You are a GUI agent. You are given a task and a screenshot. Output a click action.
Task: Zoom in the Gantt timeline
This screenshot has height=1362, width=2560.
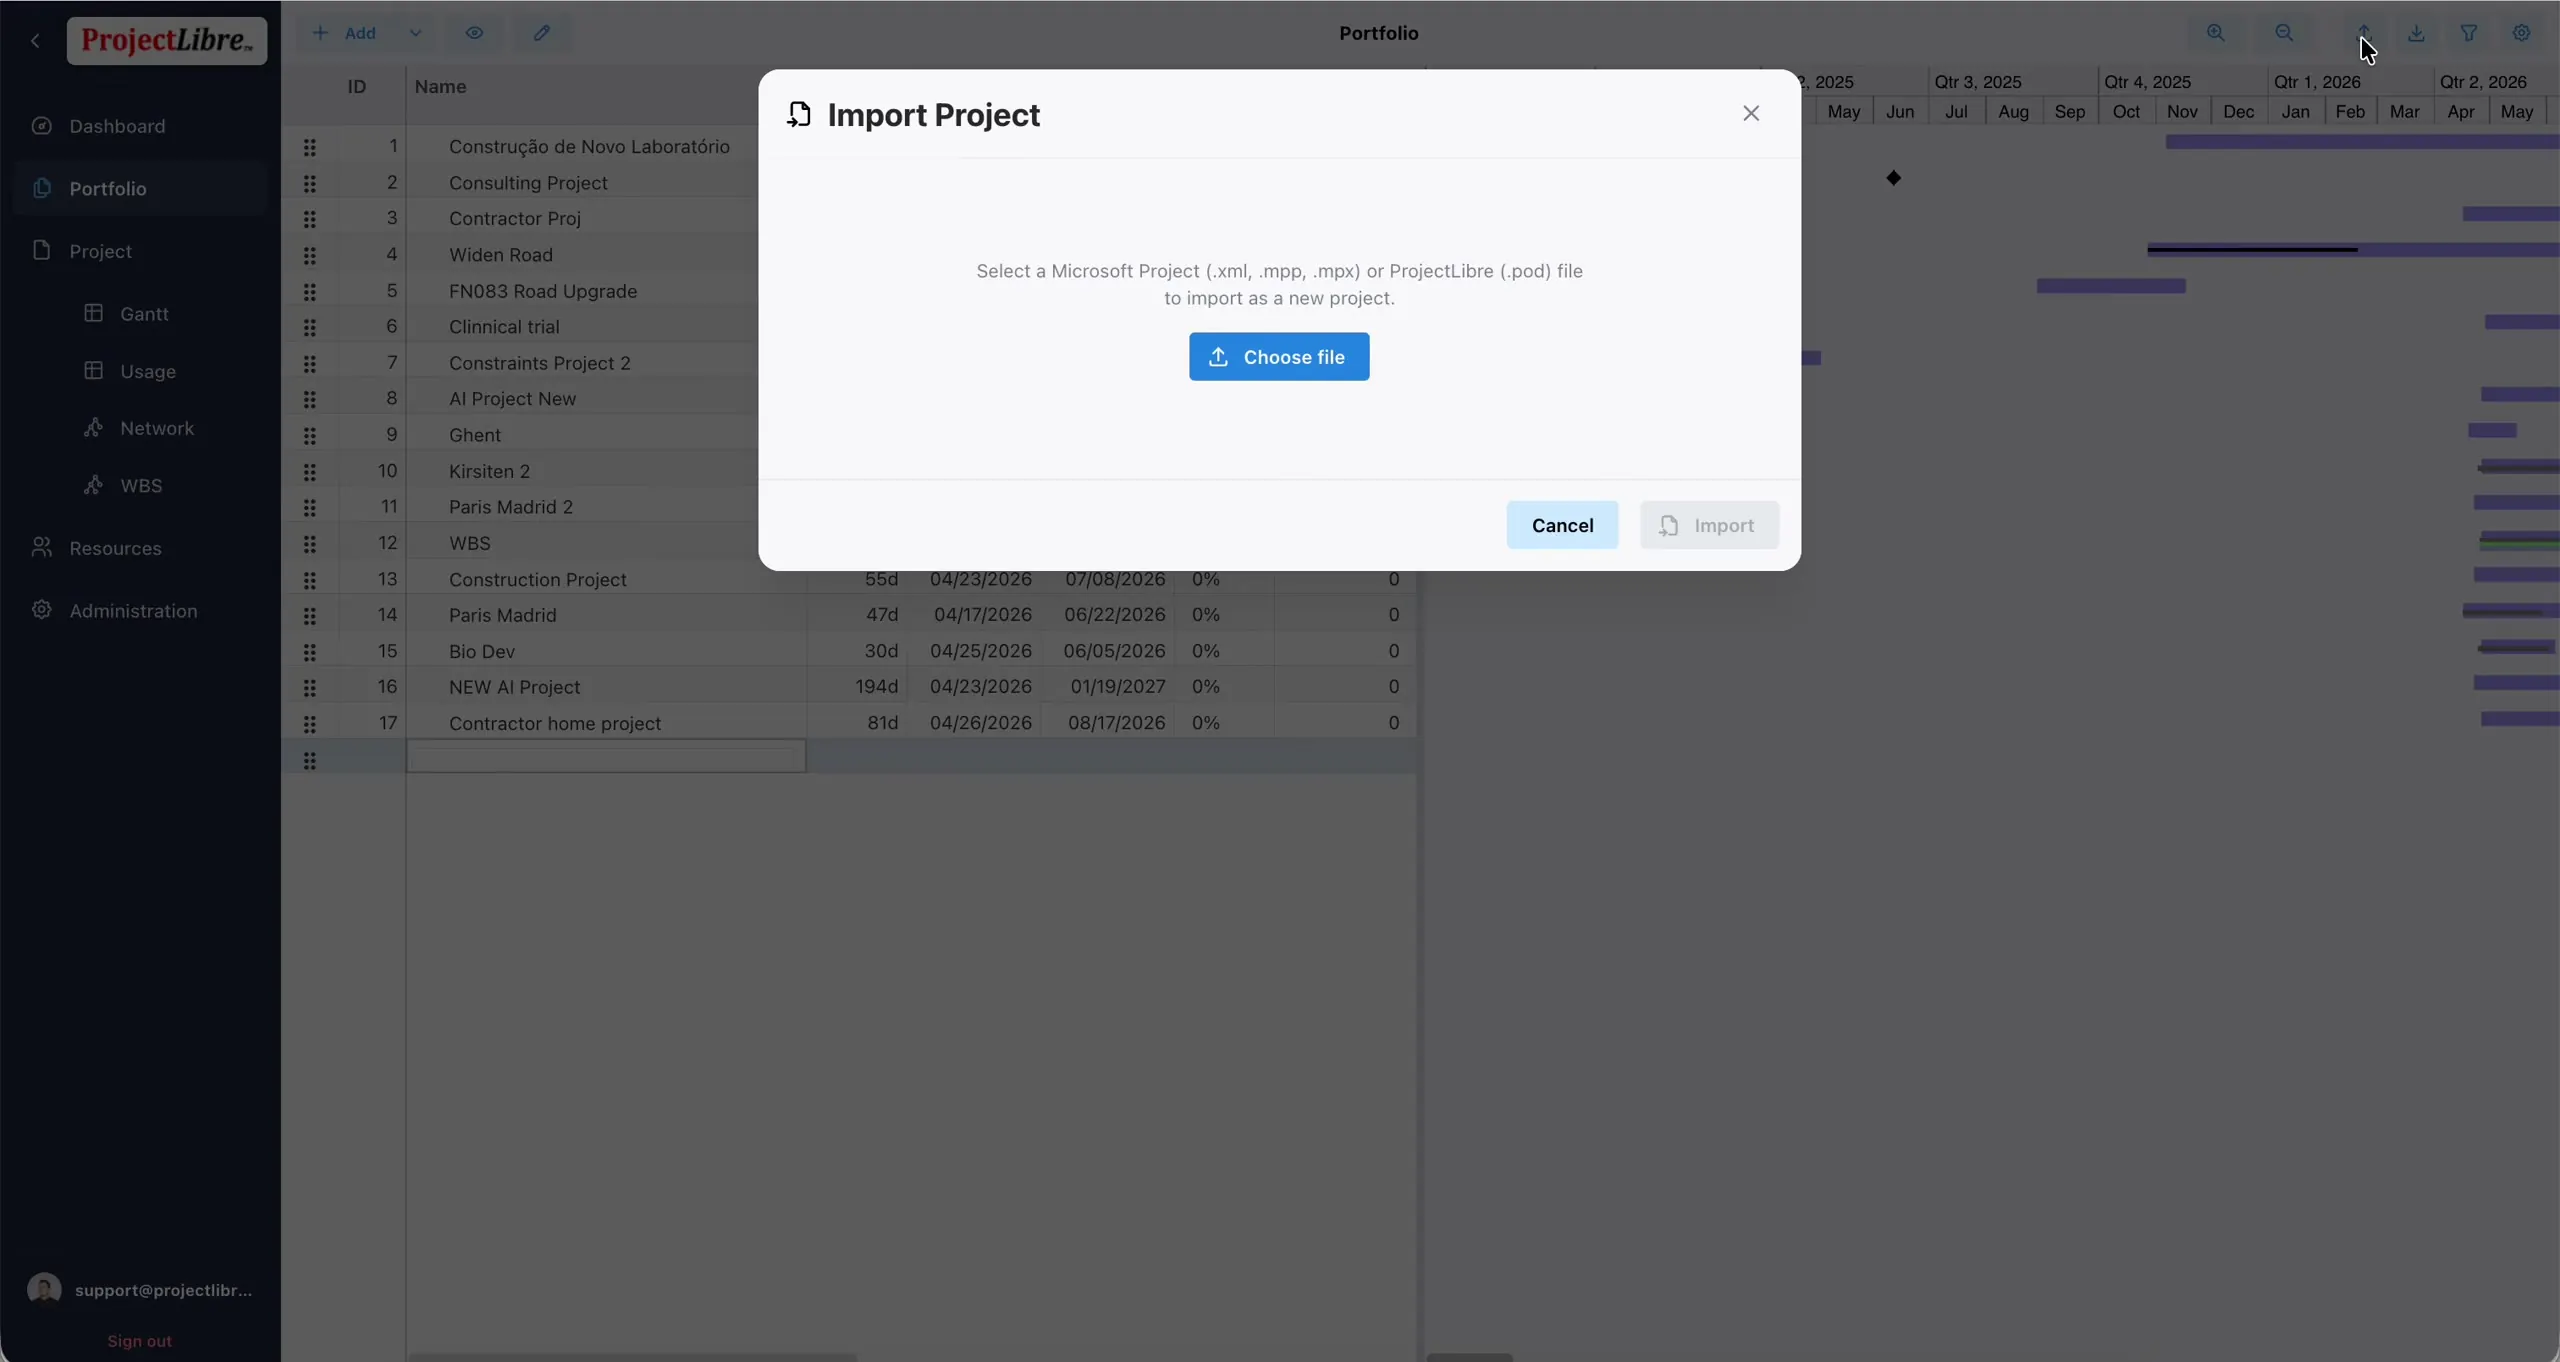click(x=2215, y=33)
